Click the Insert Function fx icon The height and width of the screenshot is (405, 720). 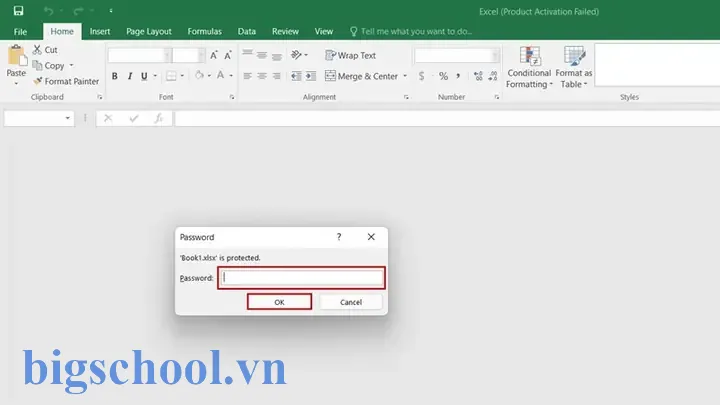pos(158,118)
